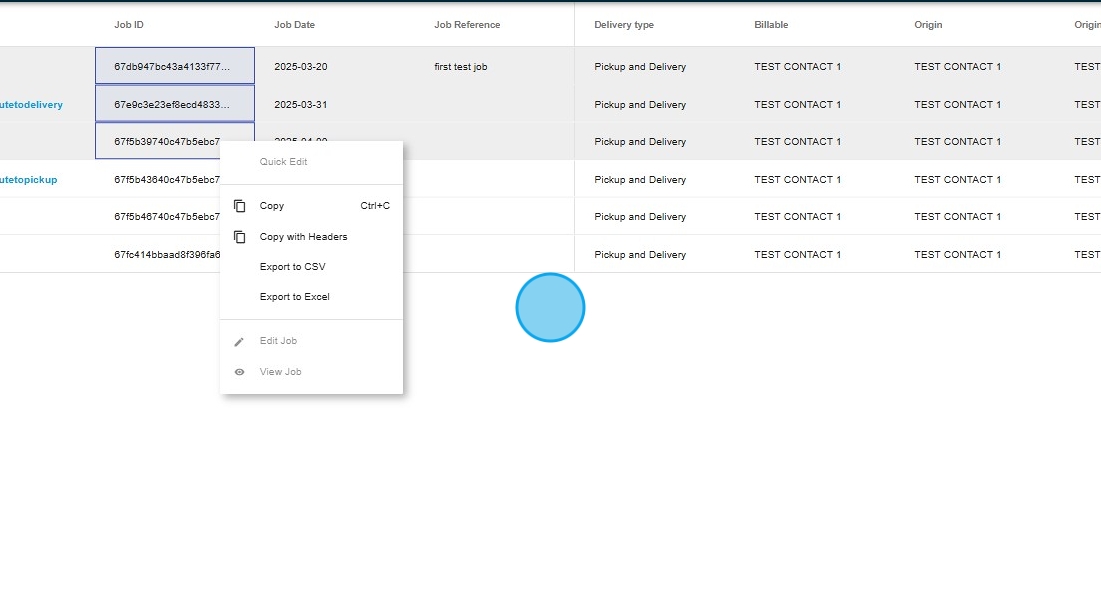Image resolution: width=1101 pixels, height=615 pixels.
Task: Click the View Job eye icon
Action: click(239, 372)
